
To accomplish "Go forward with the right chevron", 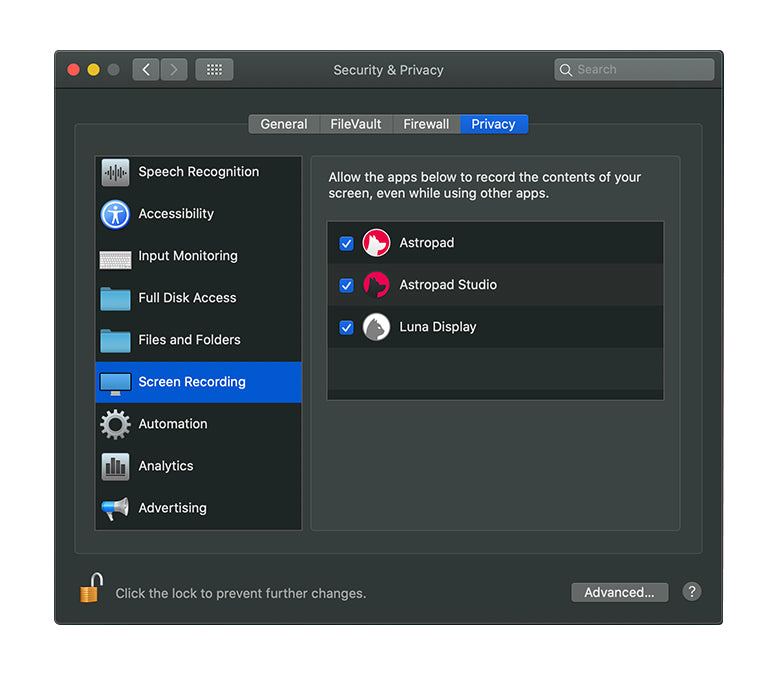I will pos(174,70).
